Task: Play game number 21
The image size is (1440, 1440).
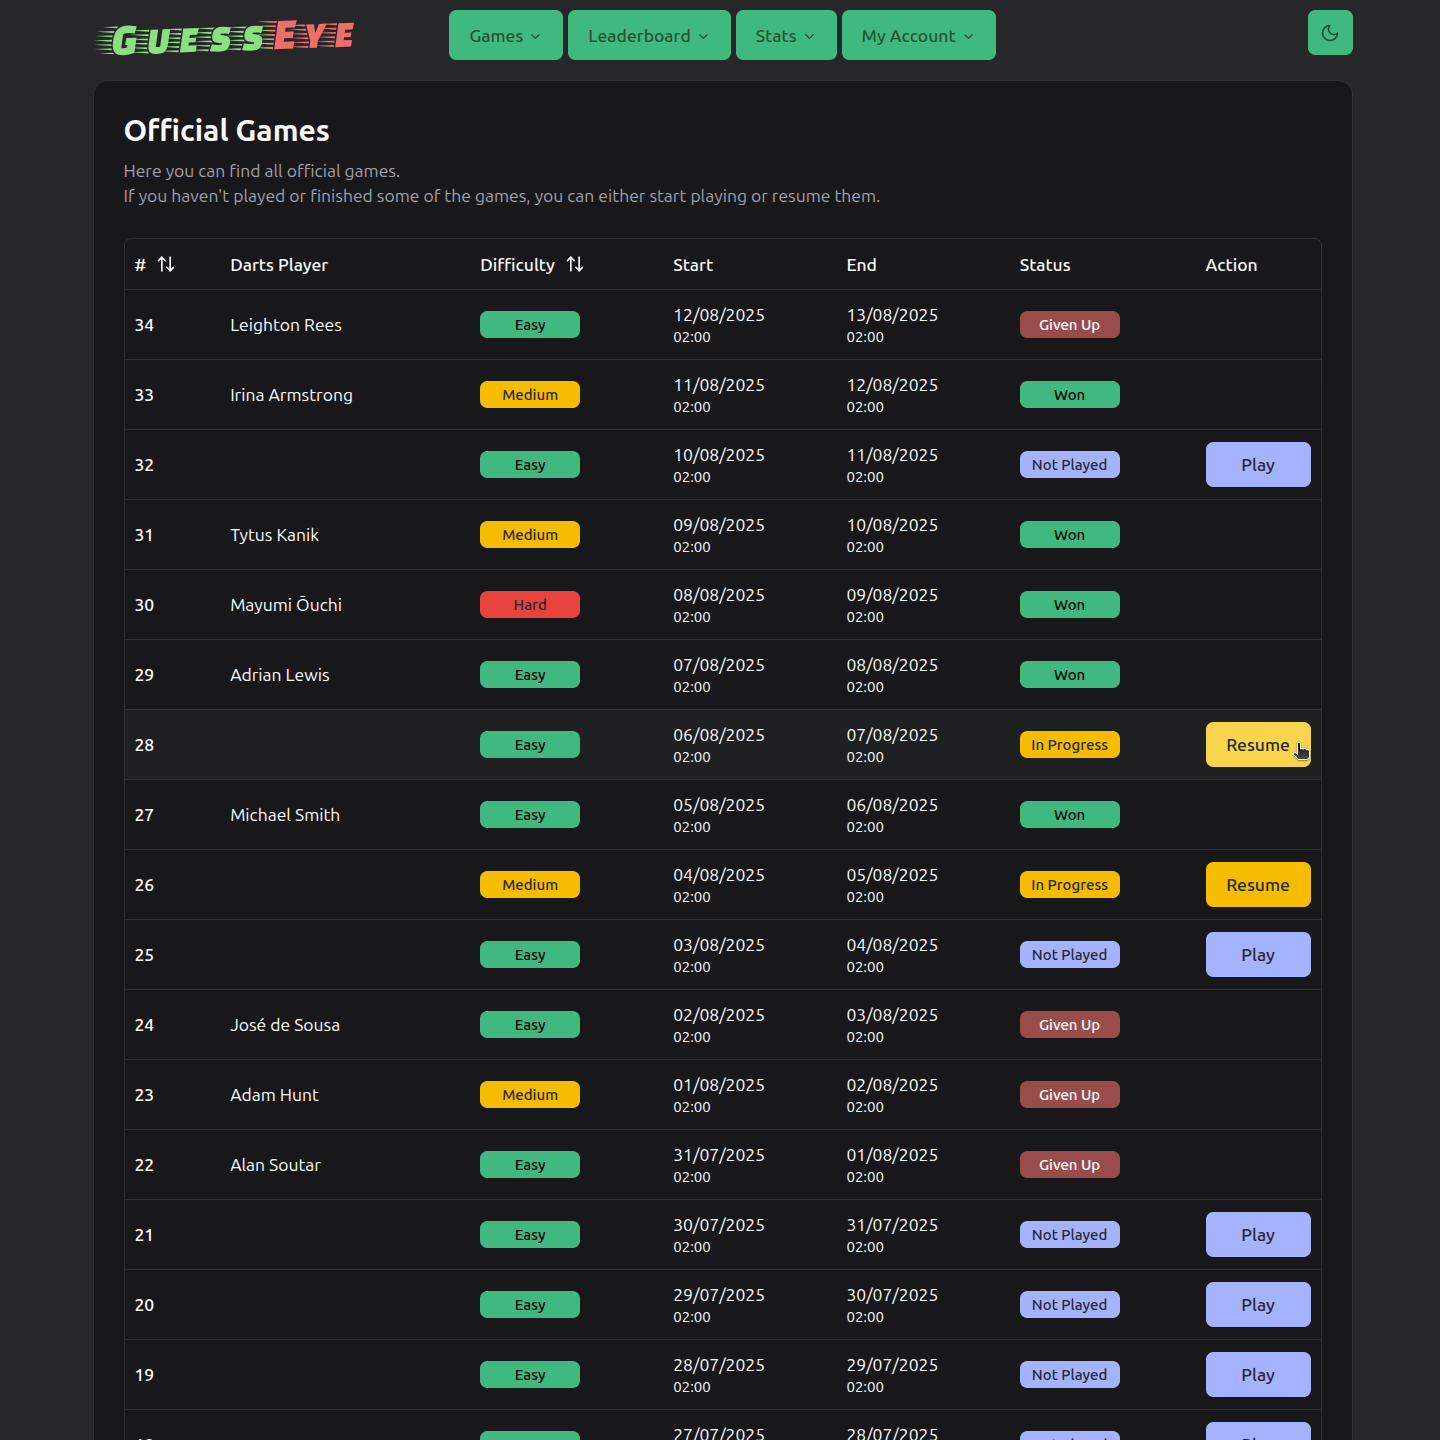Action: [1258, 1234]
